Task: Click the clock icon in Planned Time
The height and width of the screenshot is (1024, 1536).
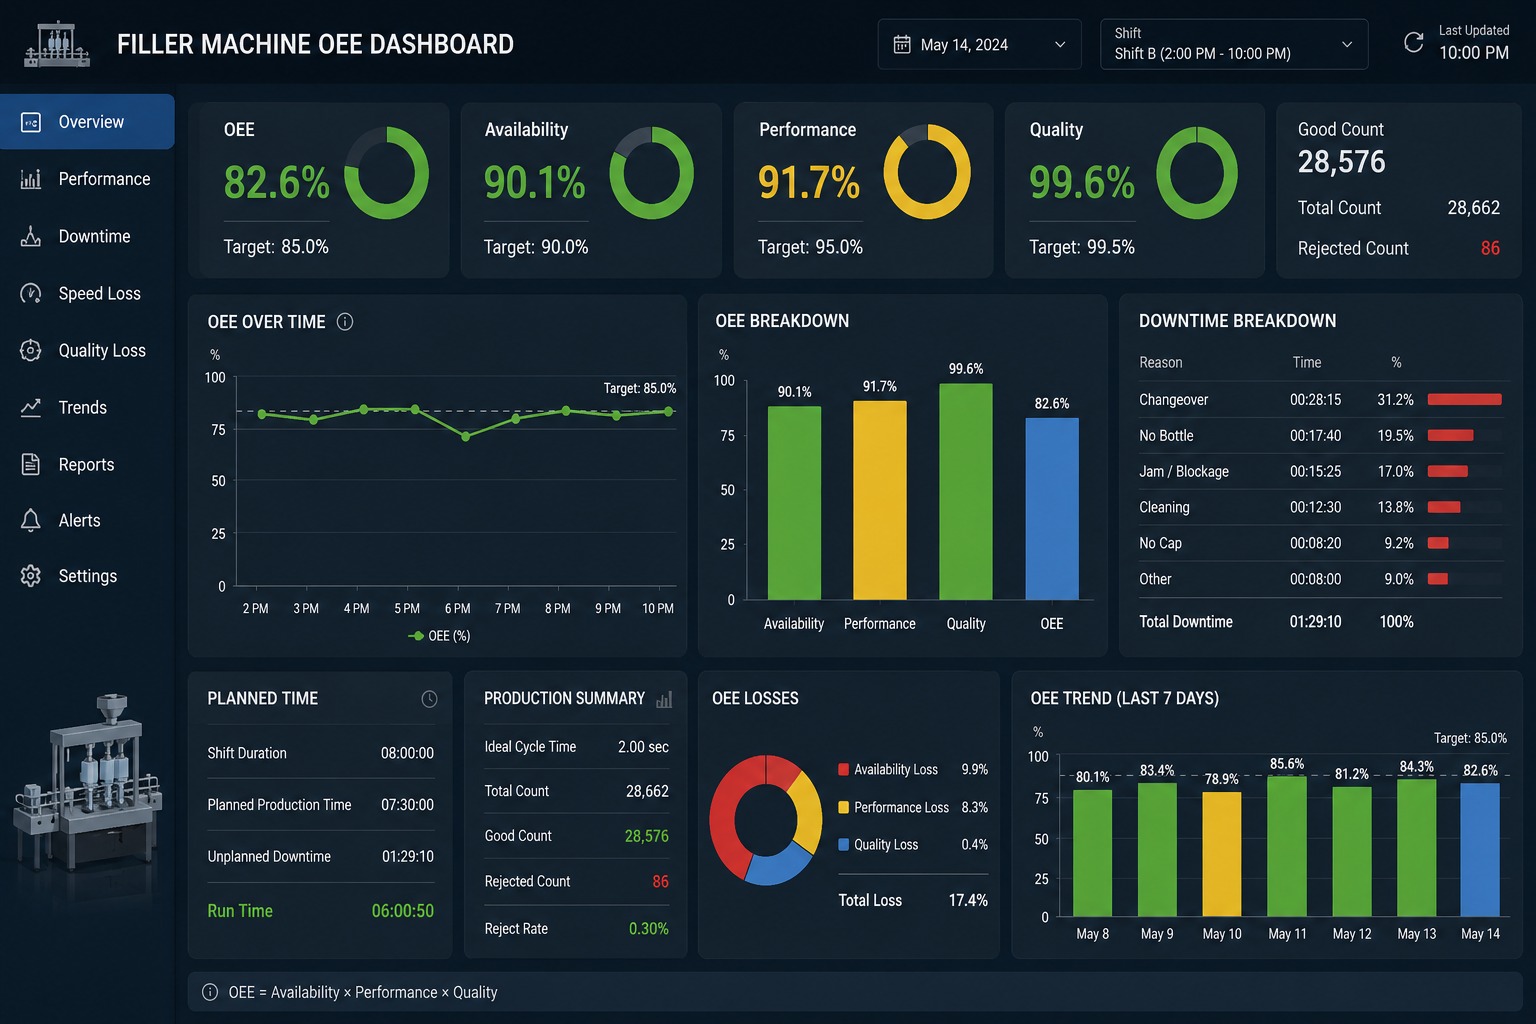Action: 429,699
